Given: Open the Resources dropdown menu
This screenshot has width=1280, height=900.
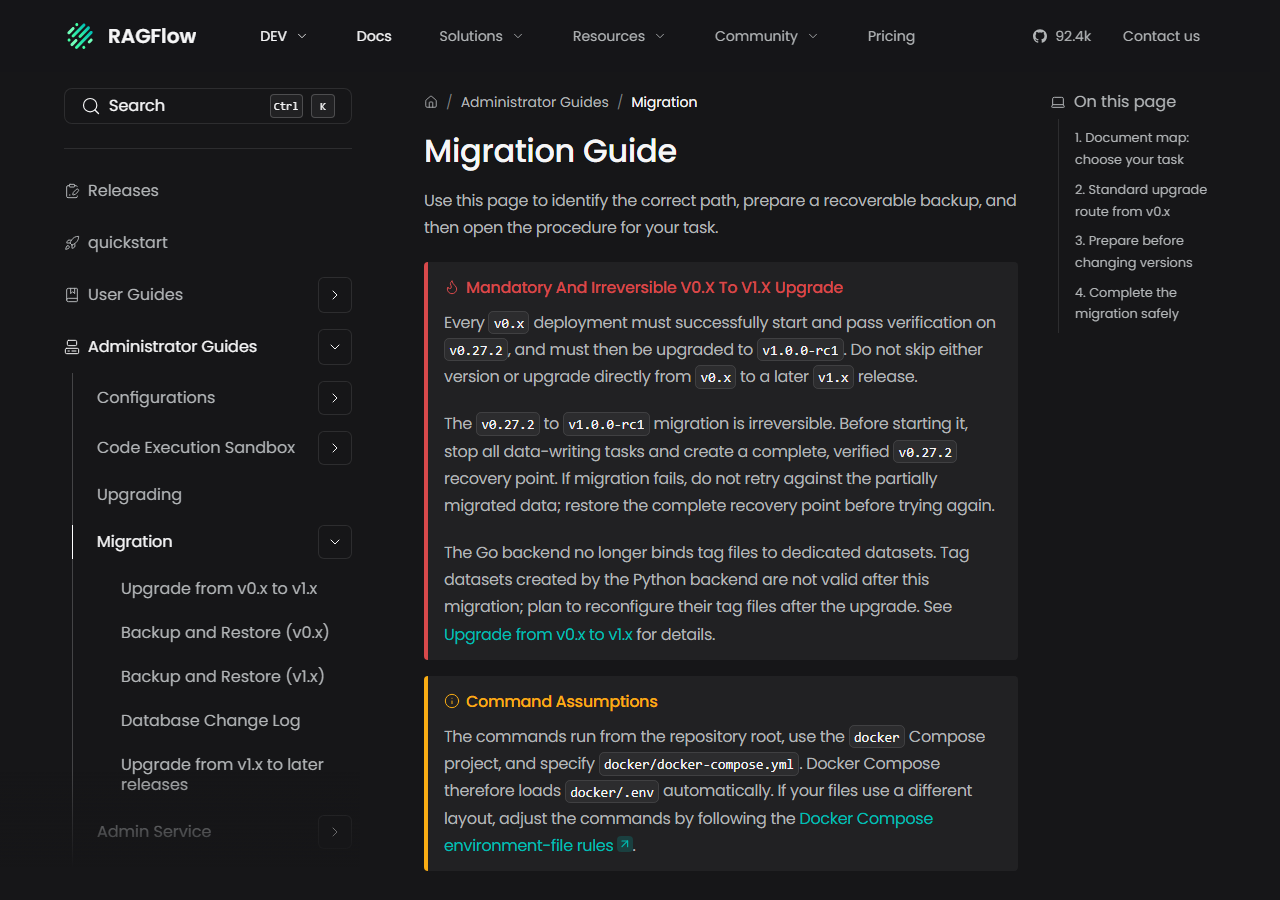Looking at the screenshot, I should coord(619,36).
